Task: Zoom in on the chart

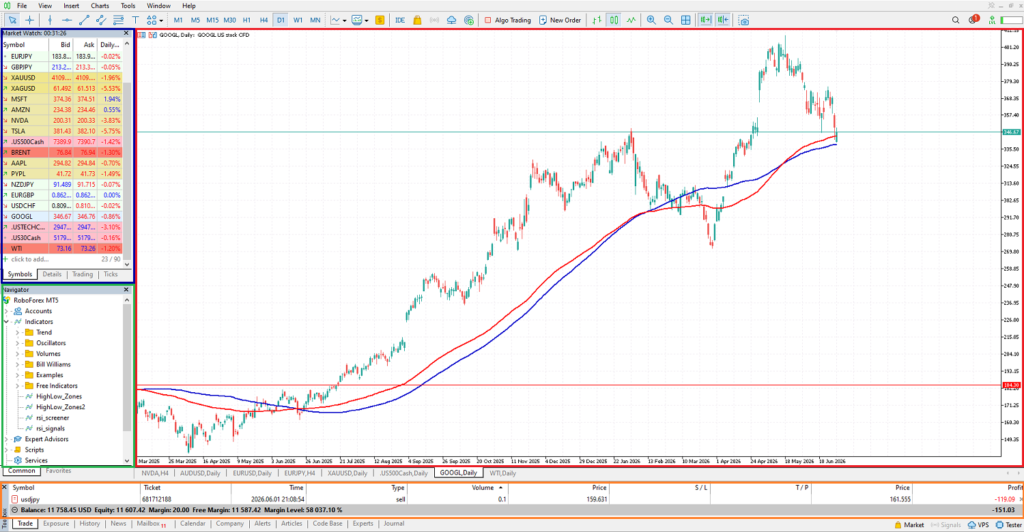Action: click(651, 20)
